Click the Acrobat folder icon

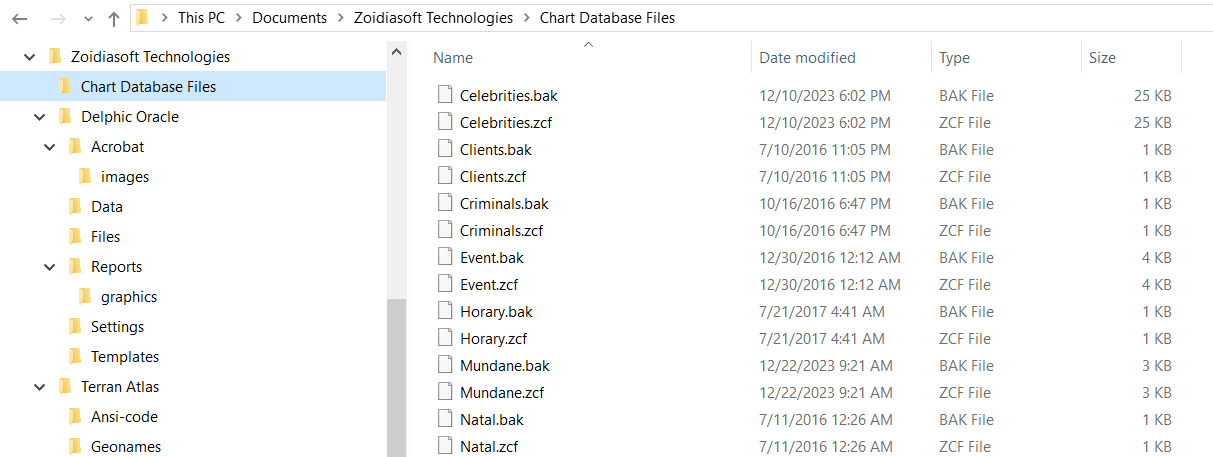pyautogui.click(x=75, y=147)
